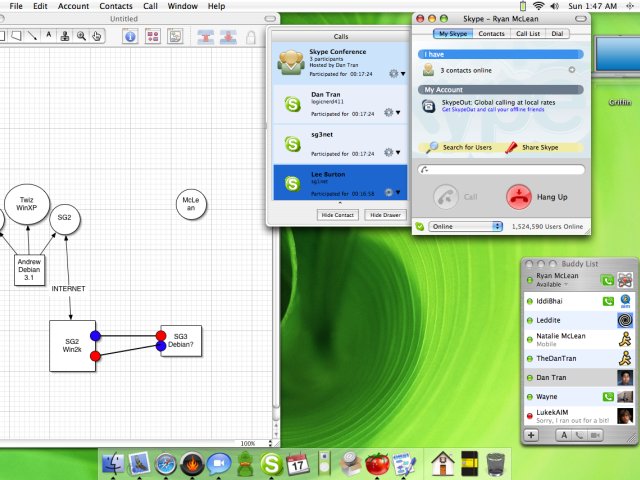The width and height of the screenshot is (640, 480).
Task: Open the Call menu
Action: [150, 6]
